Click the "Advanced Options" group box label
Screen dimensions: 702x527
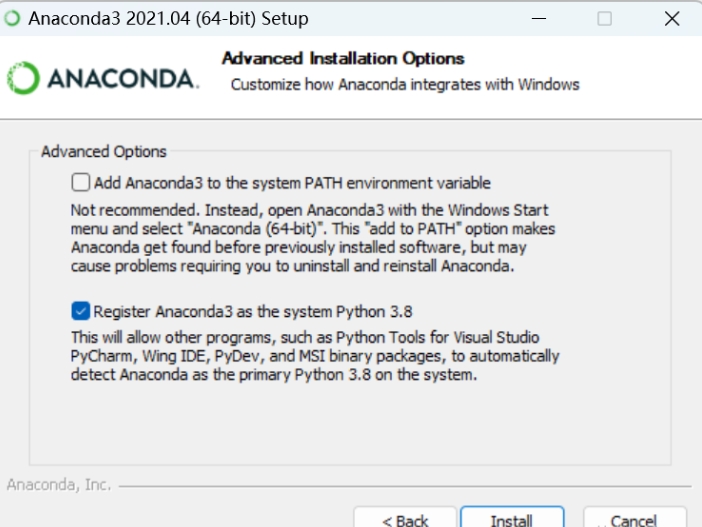[104, 152]
